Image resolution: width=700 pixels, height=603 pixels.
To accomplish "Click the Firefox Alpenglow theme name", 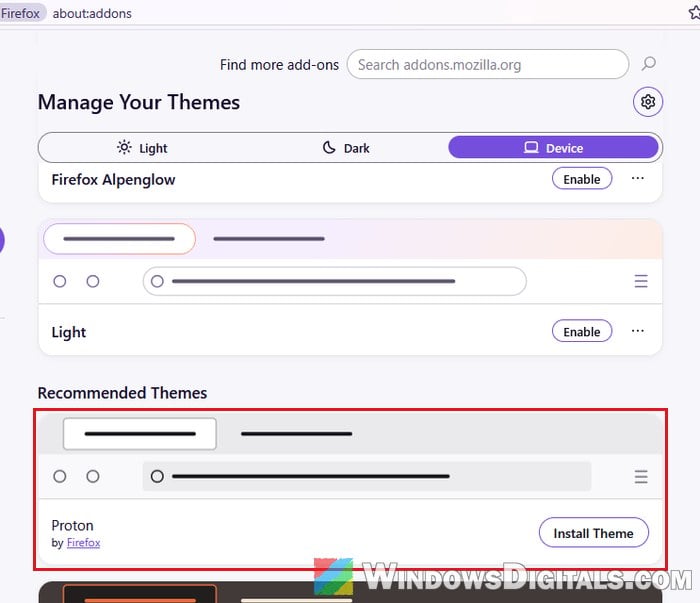I will (x=113, y=180).
